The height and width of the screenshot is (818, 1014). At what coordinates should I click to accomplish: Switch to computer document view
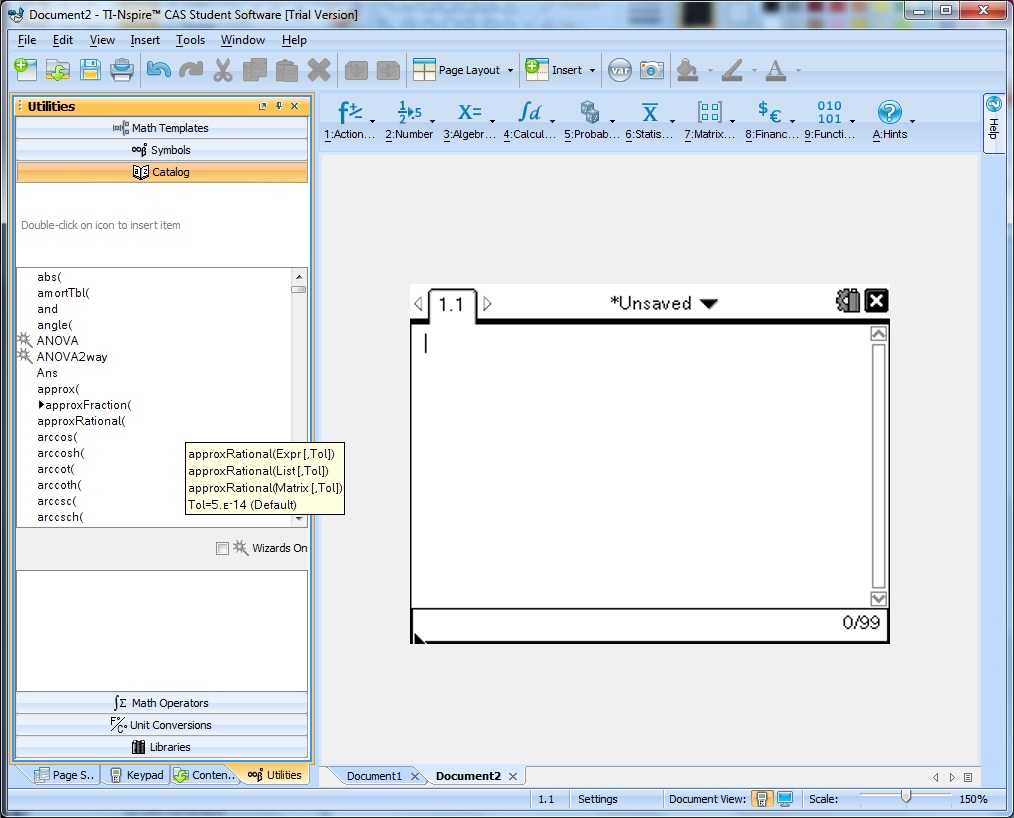[785, 799]
